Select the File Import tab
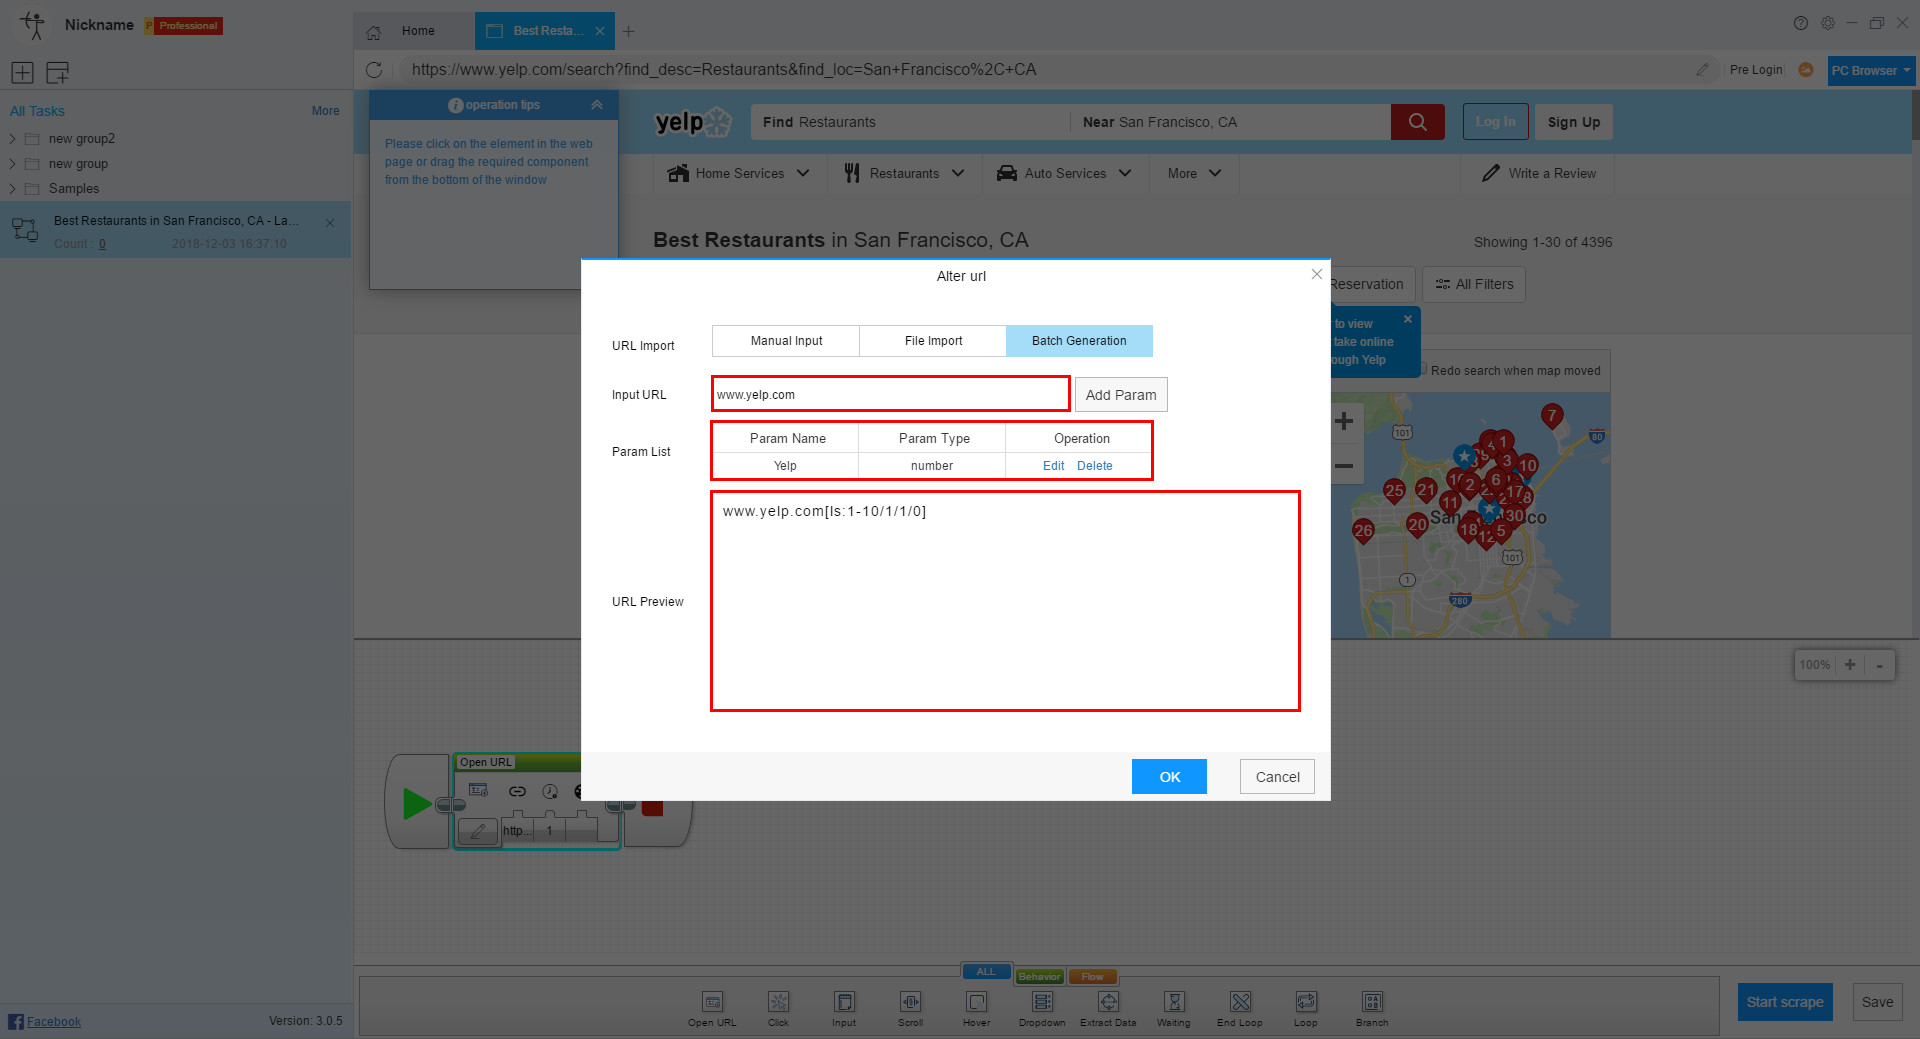The width and height of the screenshot is (1920, 1039). click(x=933, y=341)
